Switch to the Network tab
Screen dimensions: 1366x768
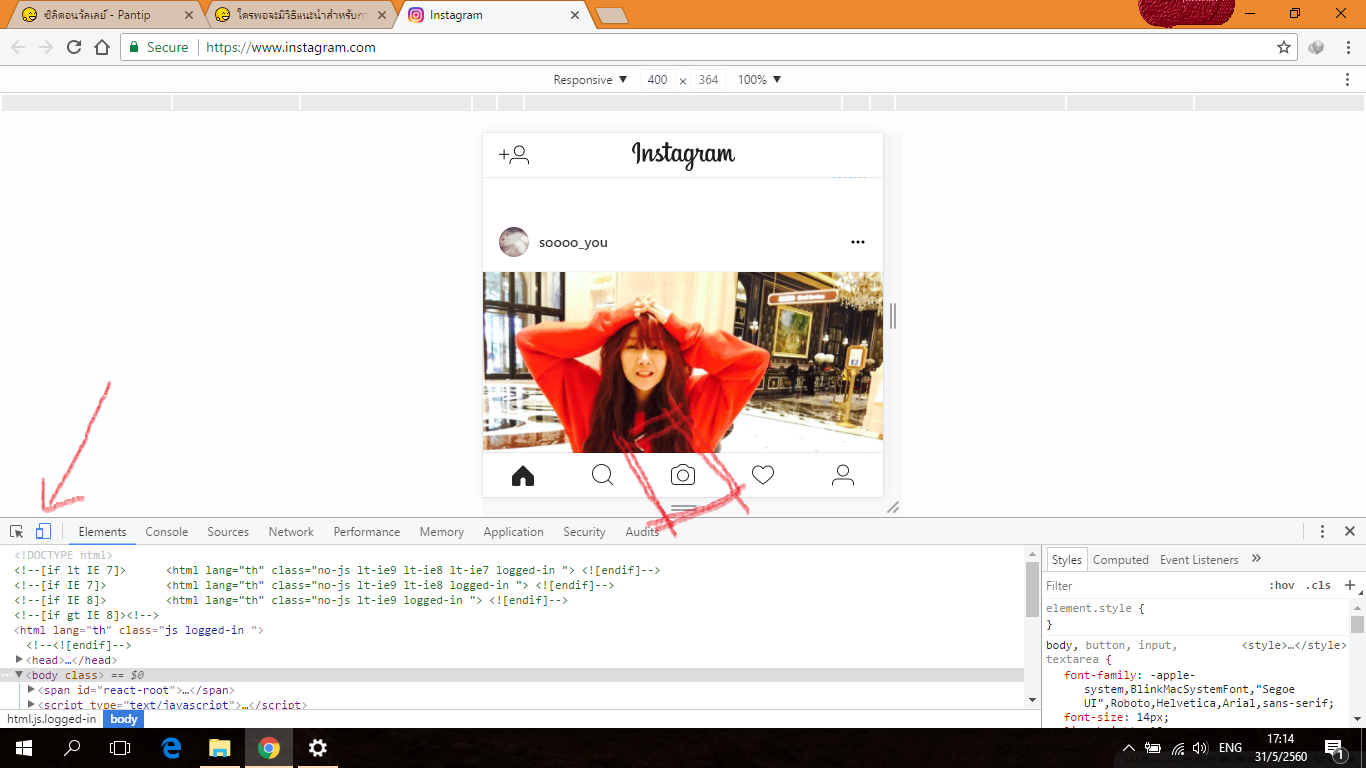291,532
